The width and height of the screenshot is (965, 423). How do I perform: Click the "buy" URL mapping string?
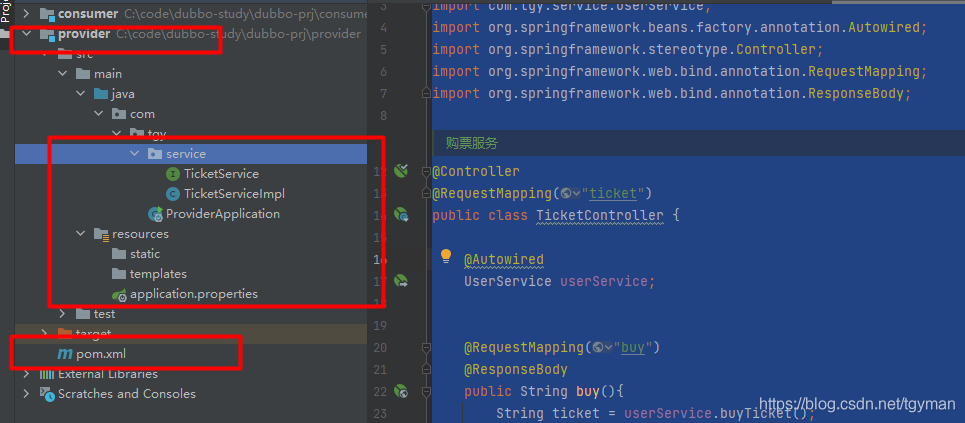(633, 347)
